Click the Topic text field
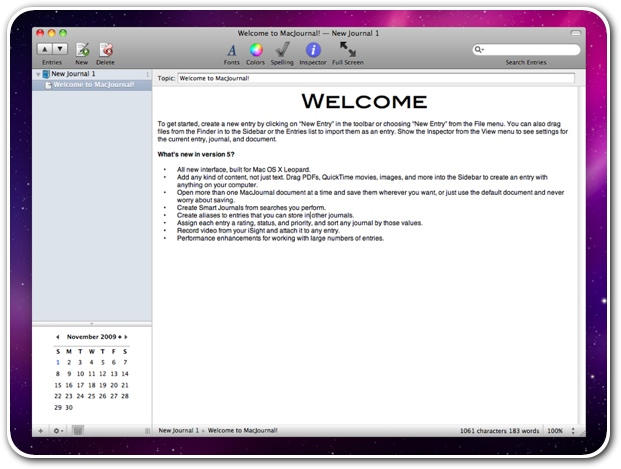This screenshot has width=621, height=469. [x=376, y=78]
